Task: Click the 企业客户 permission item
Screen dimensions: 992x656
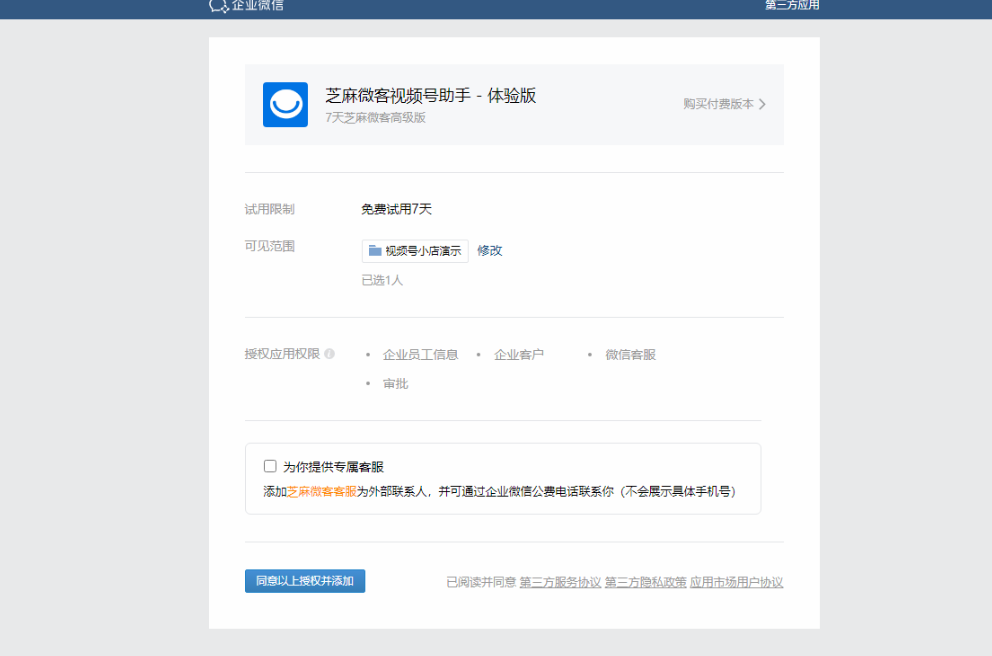Action: click(519, 355)
